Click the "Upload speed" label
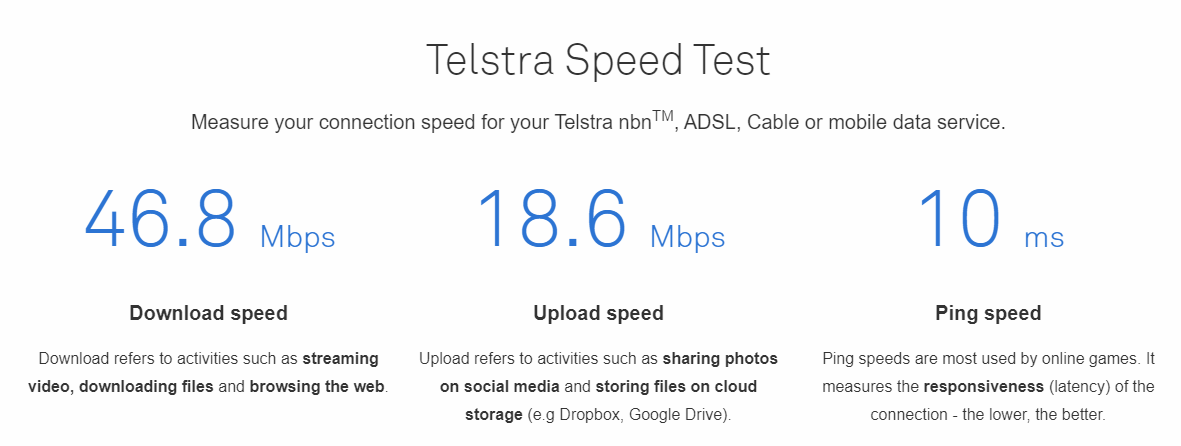 (598, 313)
